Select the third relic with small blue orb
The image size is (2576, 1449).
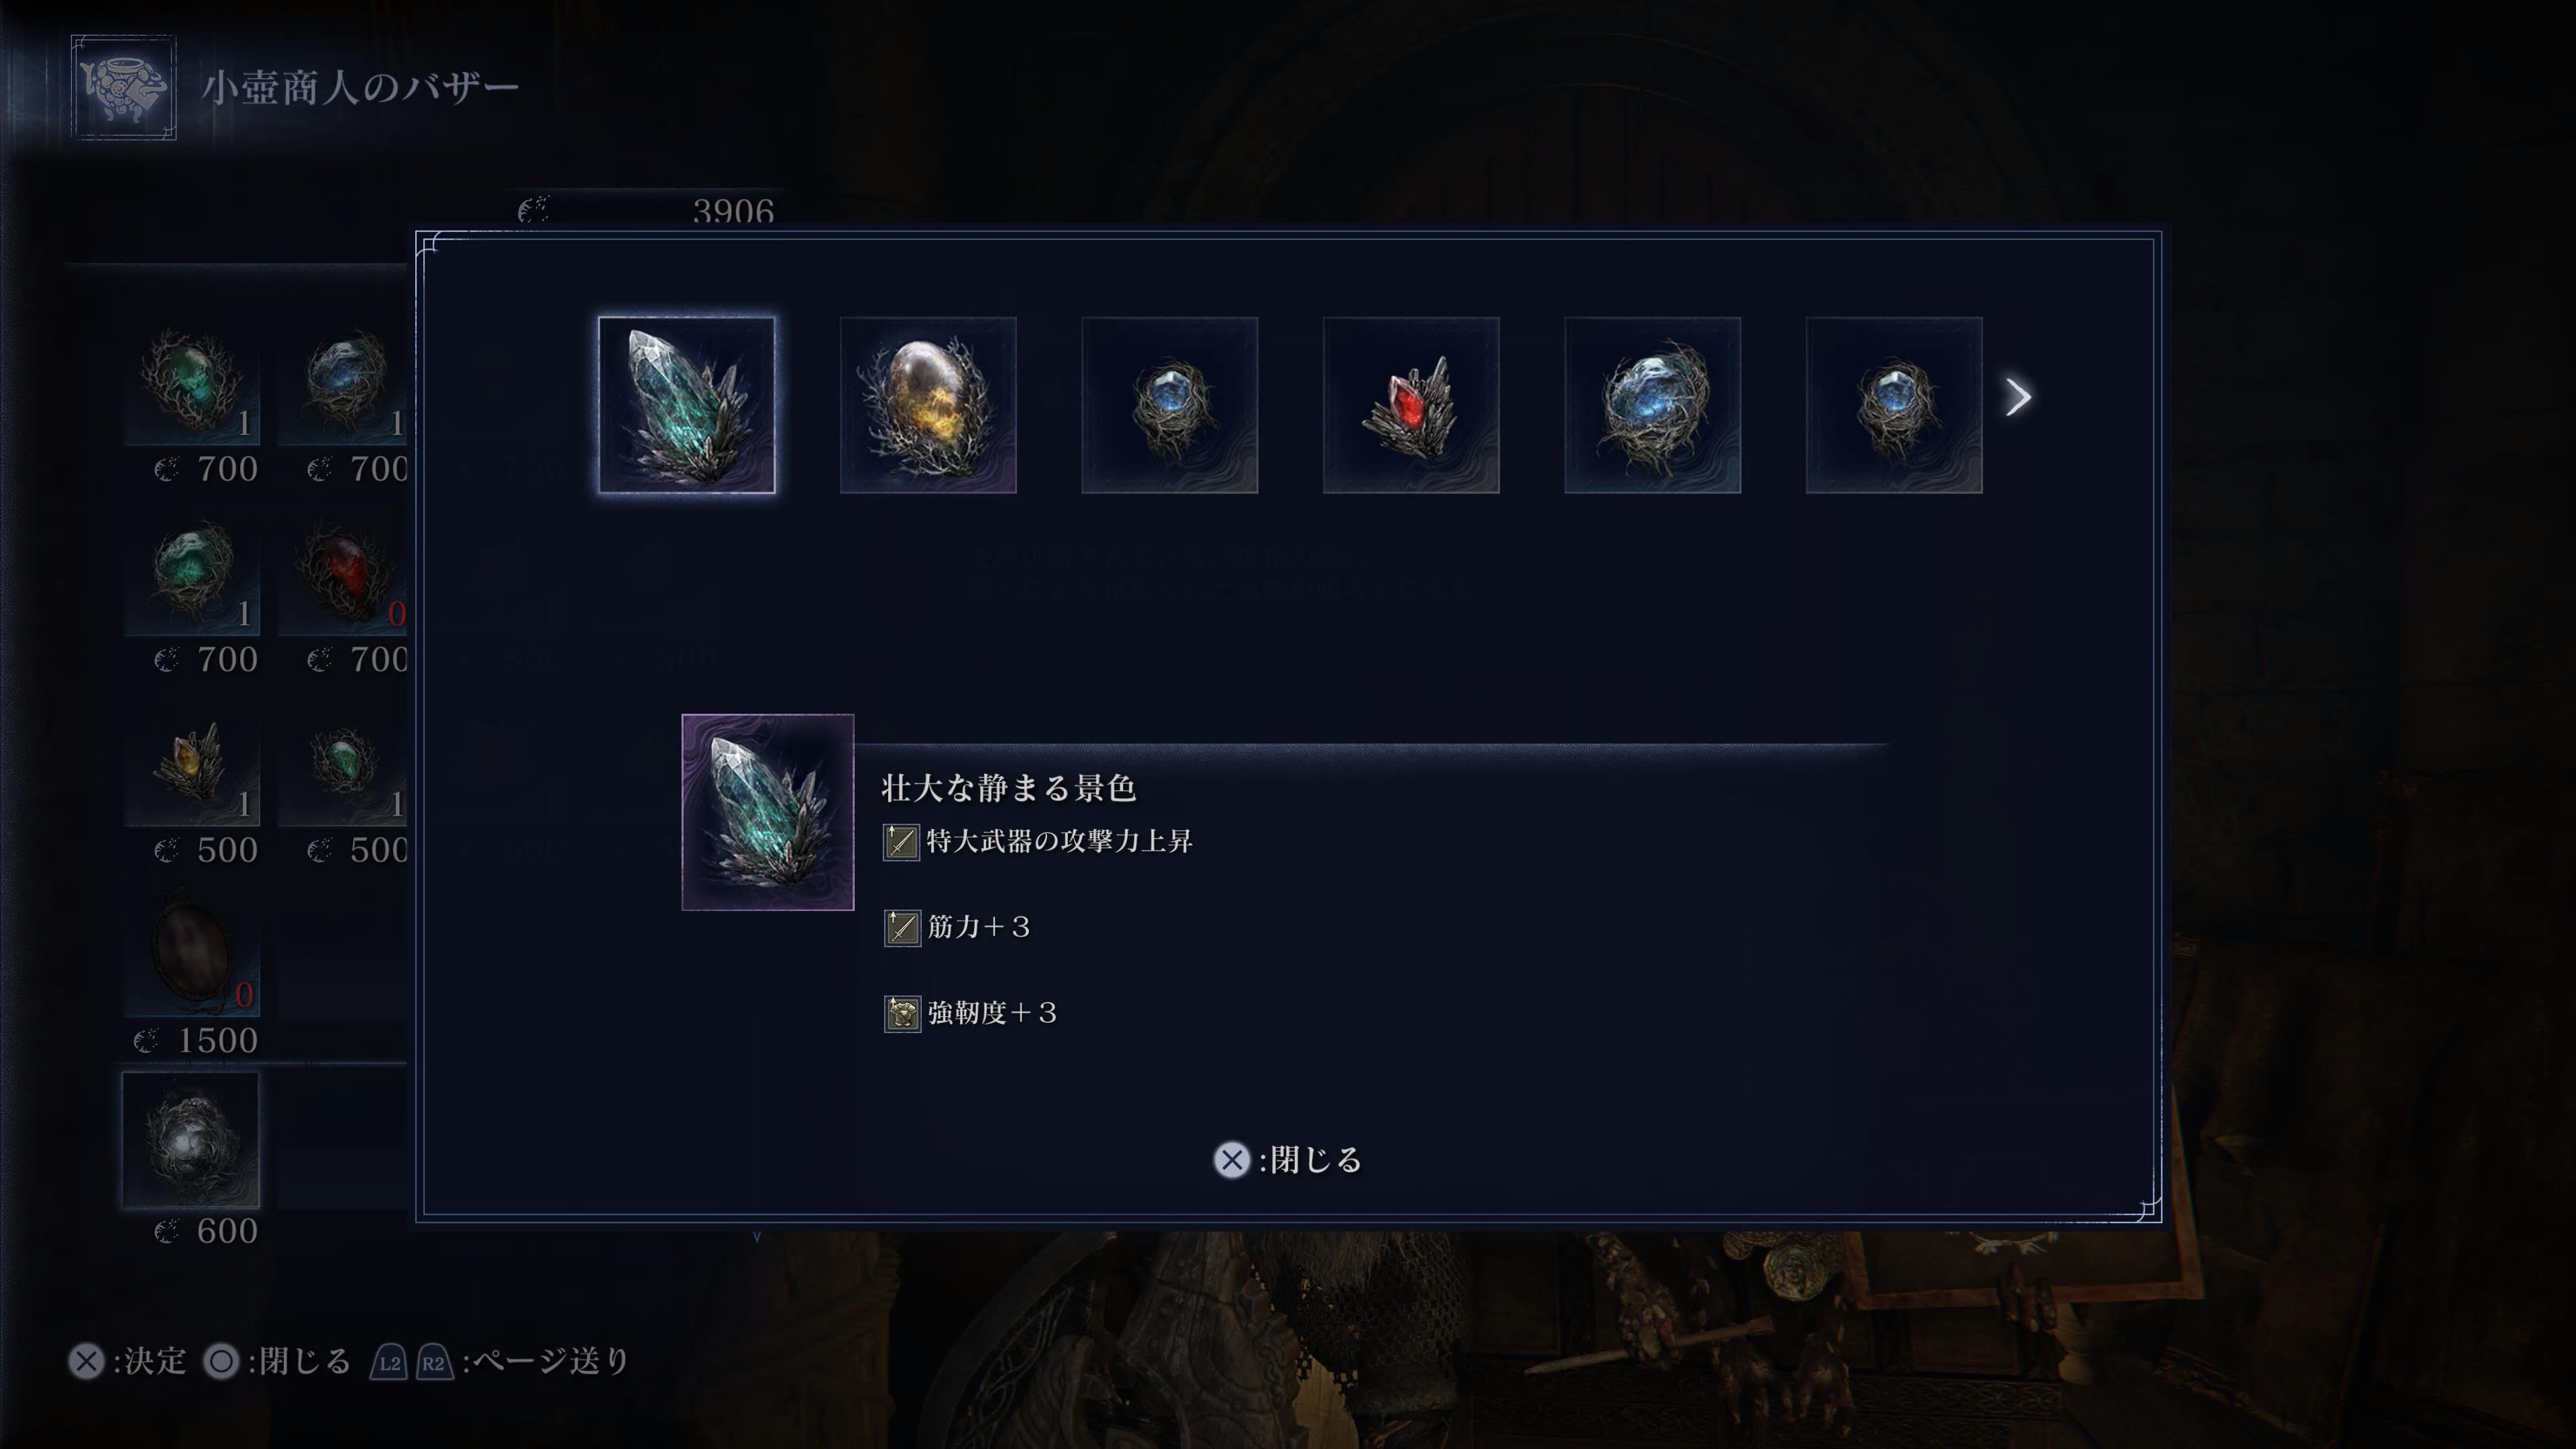(x=1169, y=405)
